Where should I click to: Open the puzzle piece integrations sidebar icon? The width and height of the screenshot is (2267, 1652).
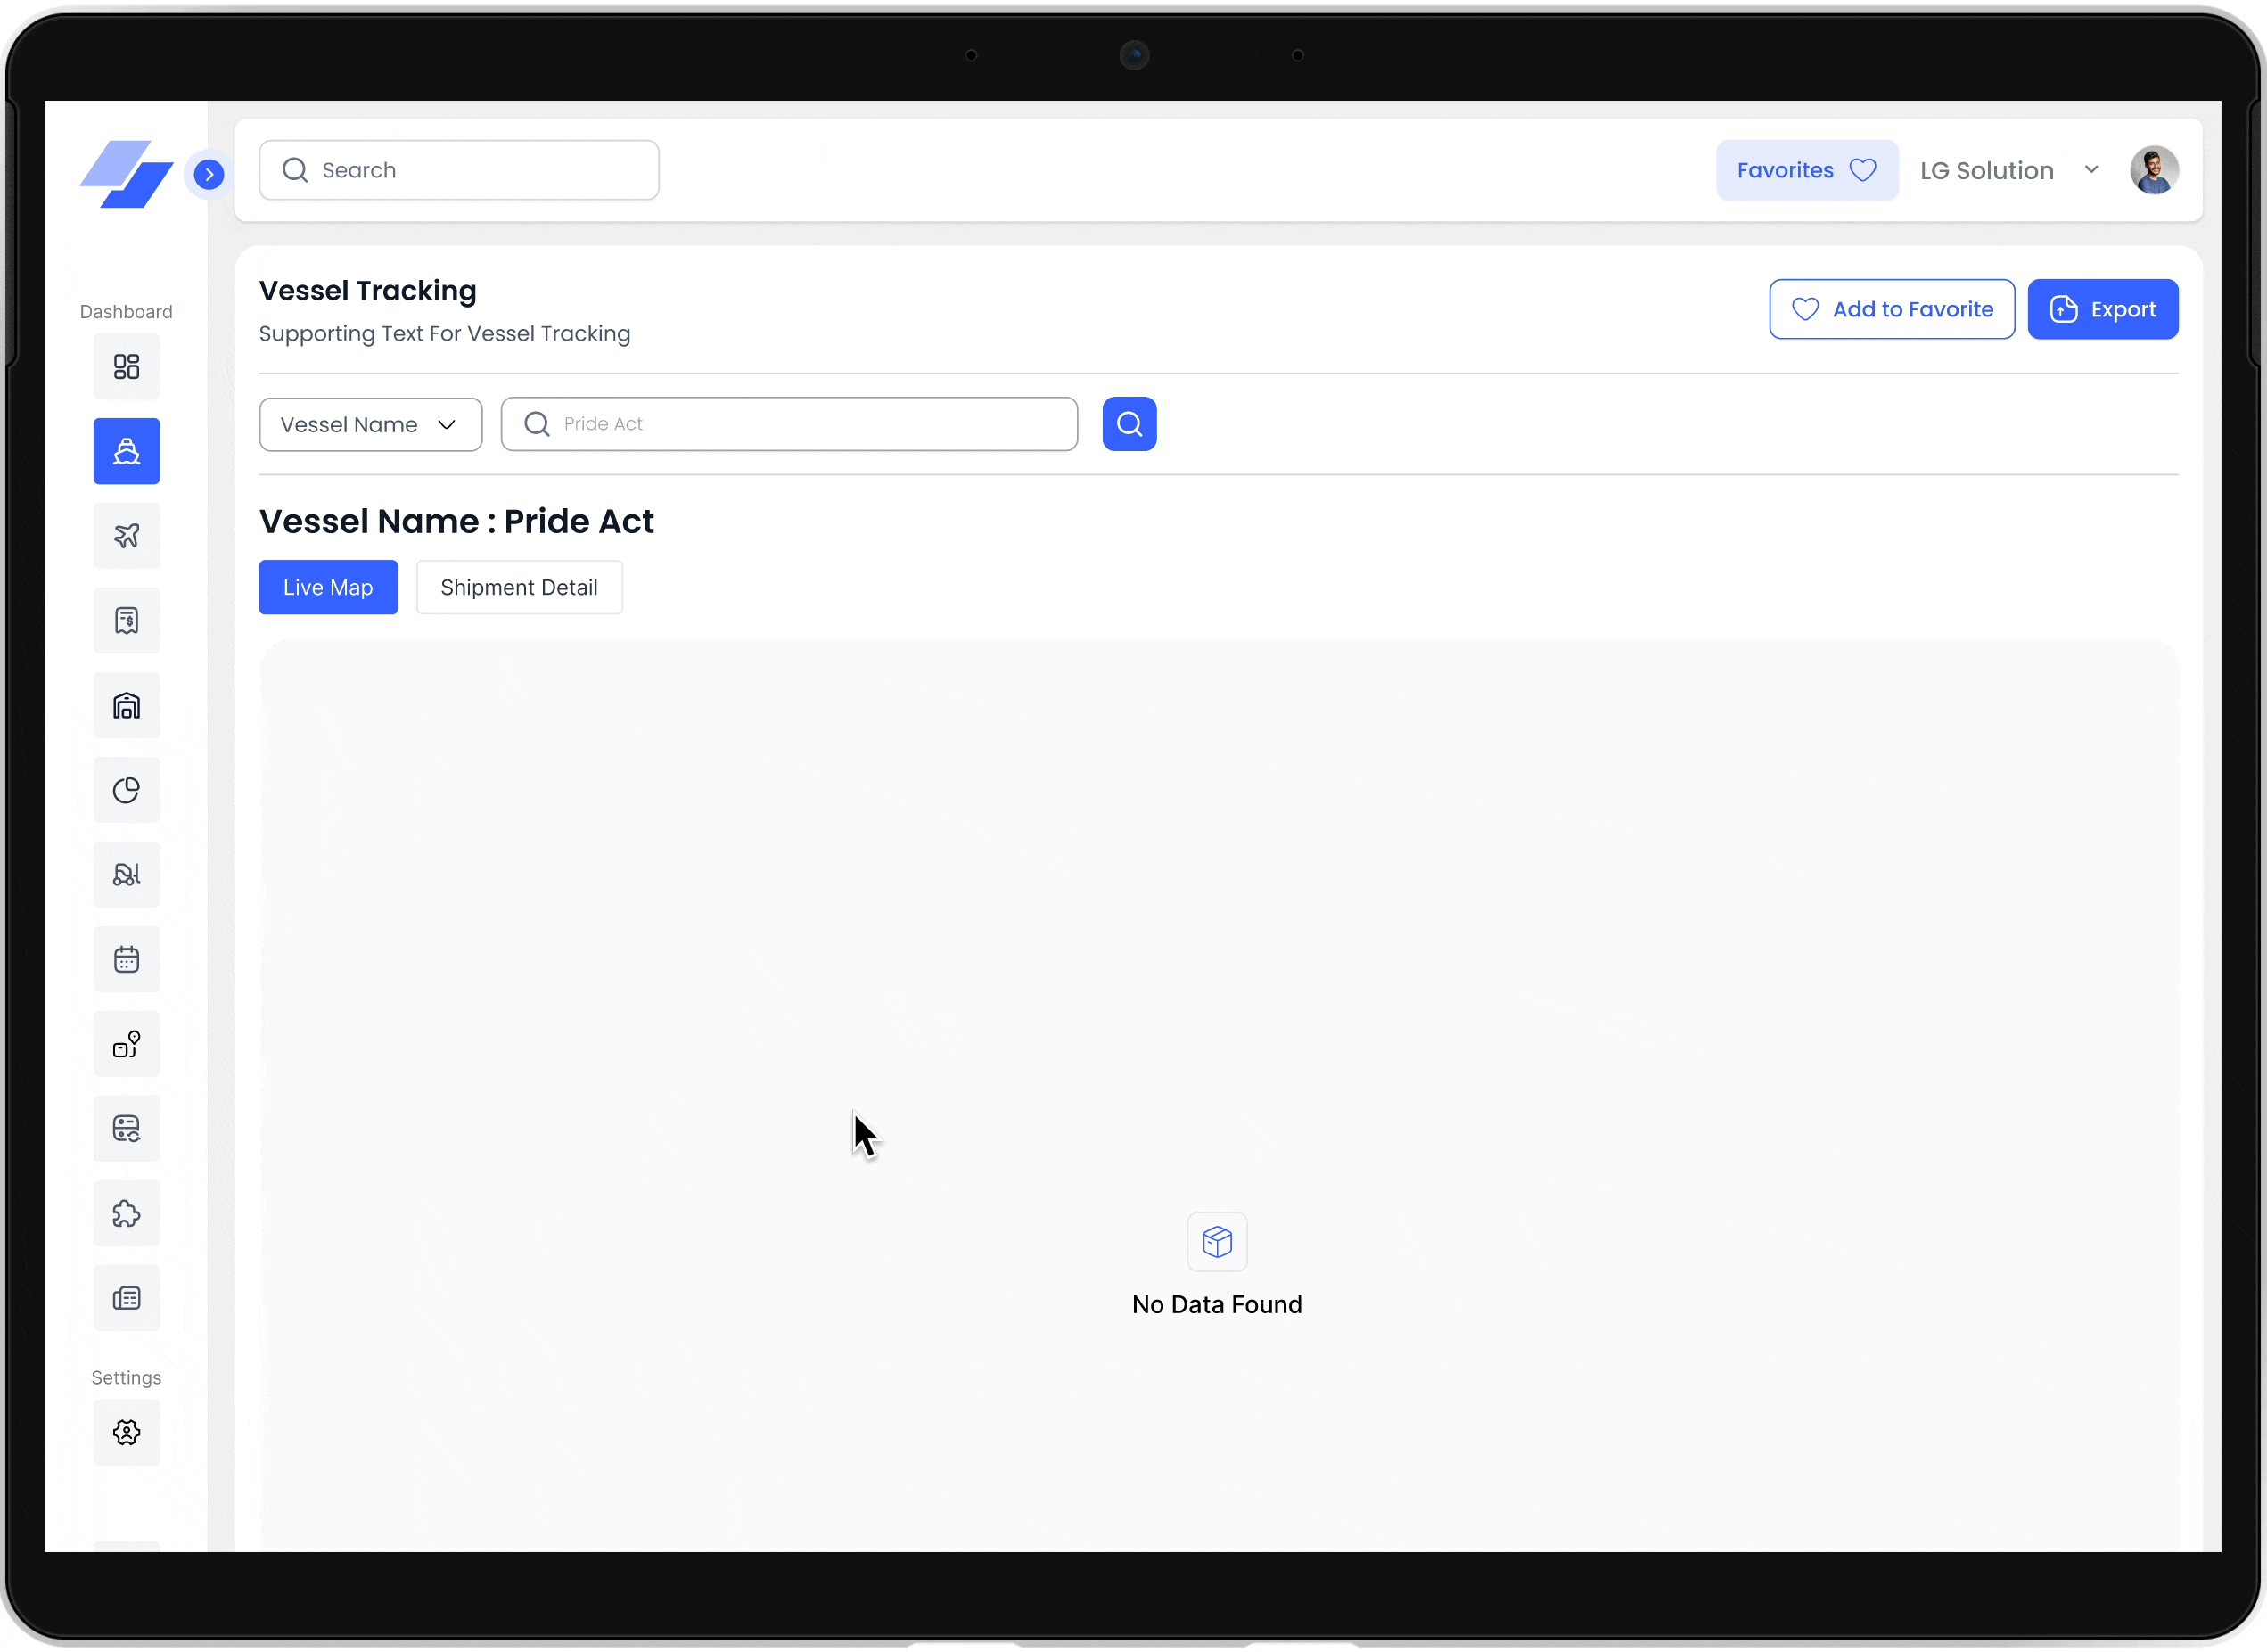126,1214
